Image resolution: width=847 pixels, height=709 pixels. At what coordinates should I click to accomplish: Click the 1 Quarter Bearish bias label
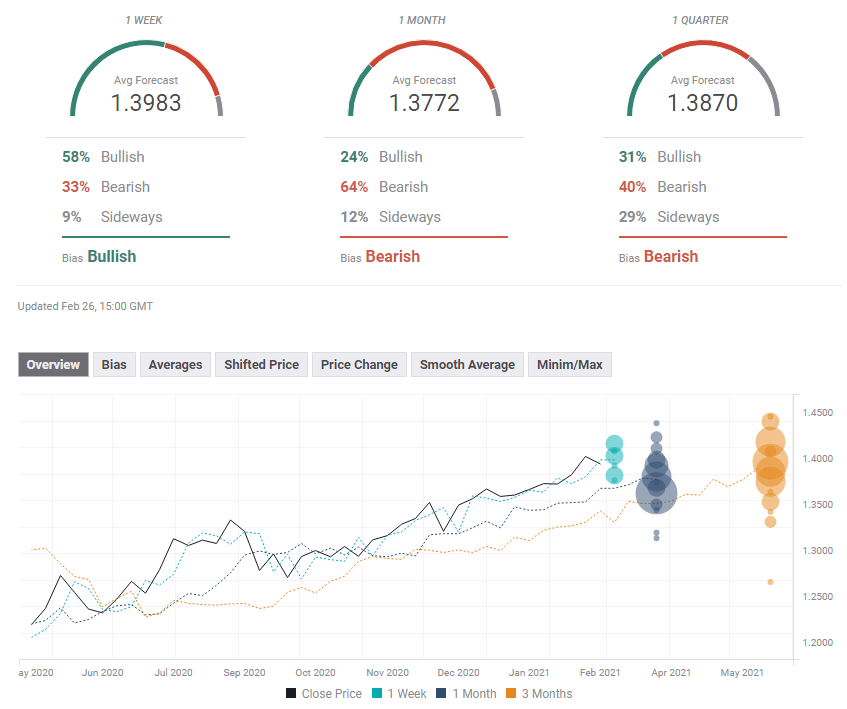[x=670, y=257]
